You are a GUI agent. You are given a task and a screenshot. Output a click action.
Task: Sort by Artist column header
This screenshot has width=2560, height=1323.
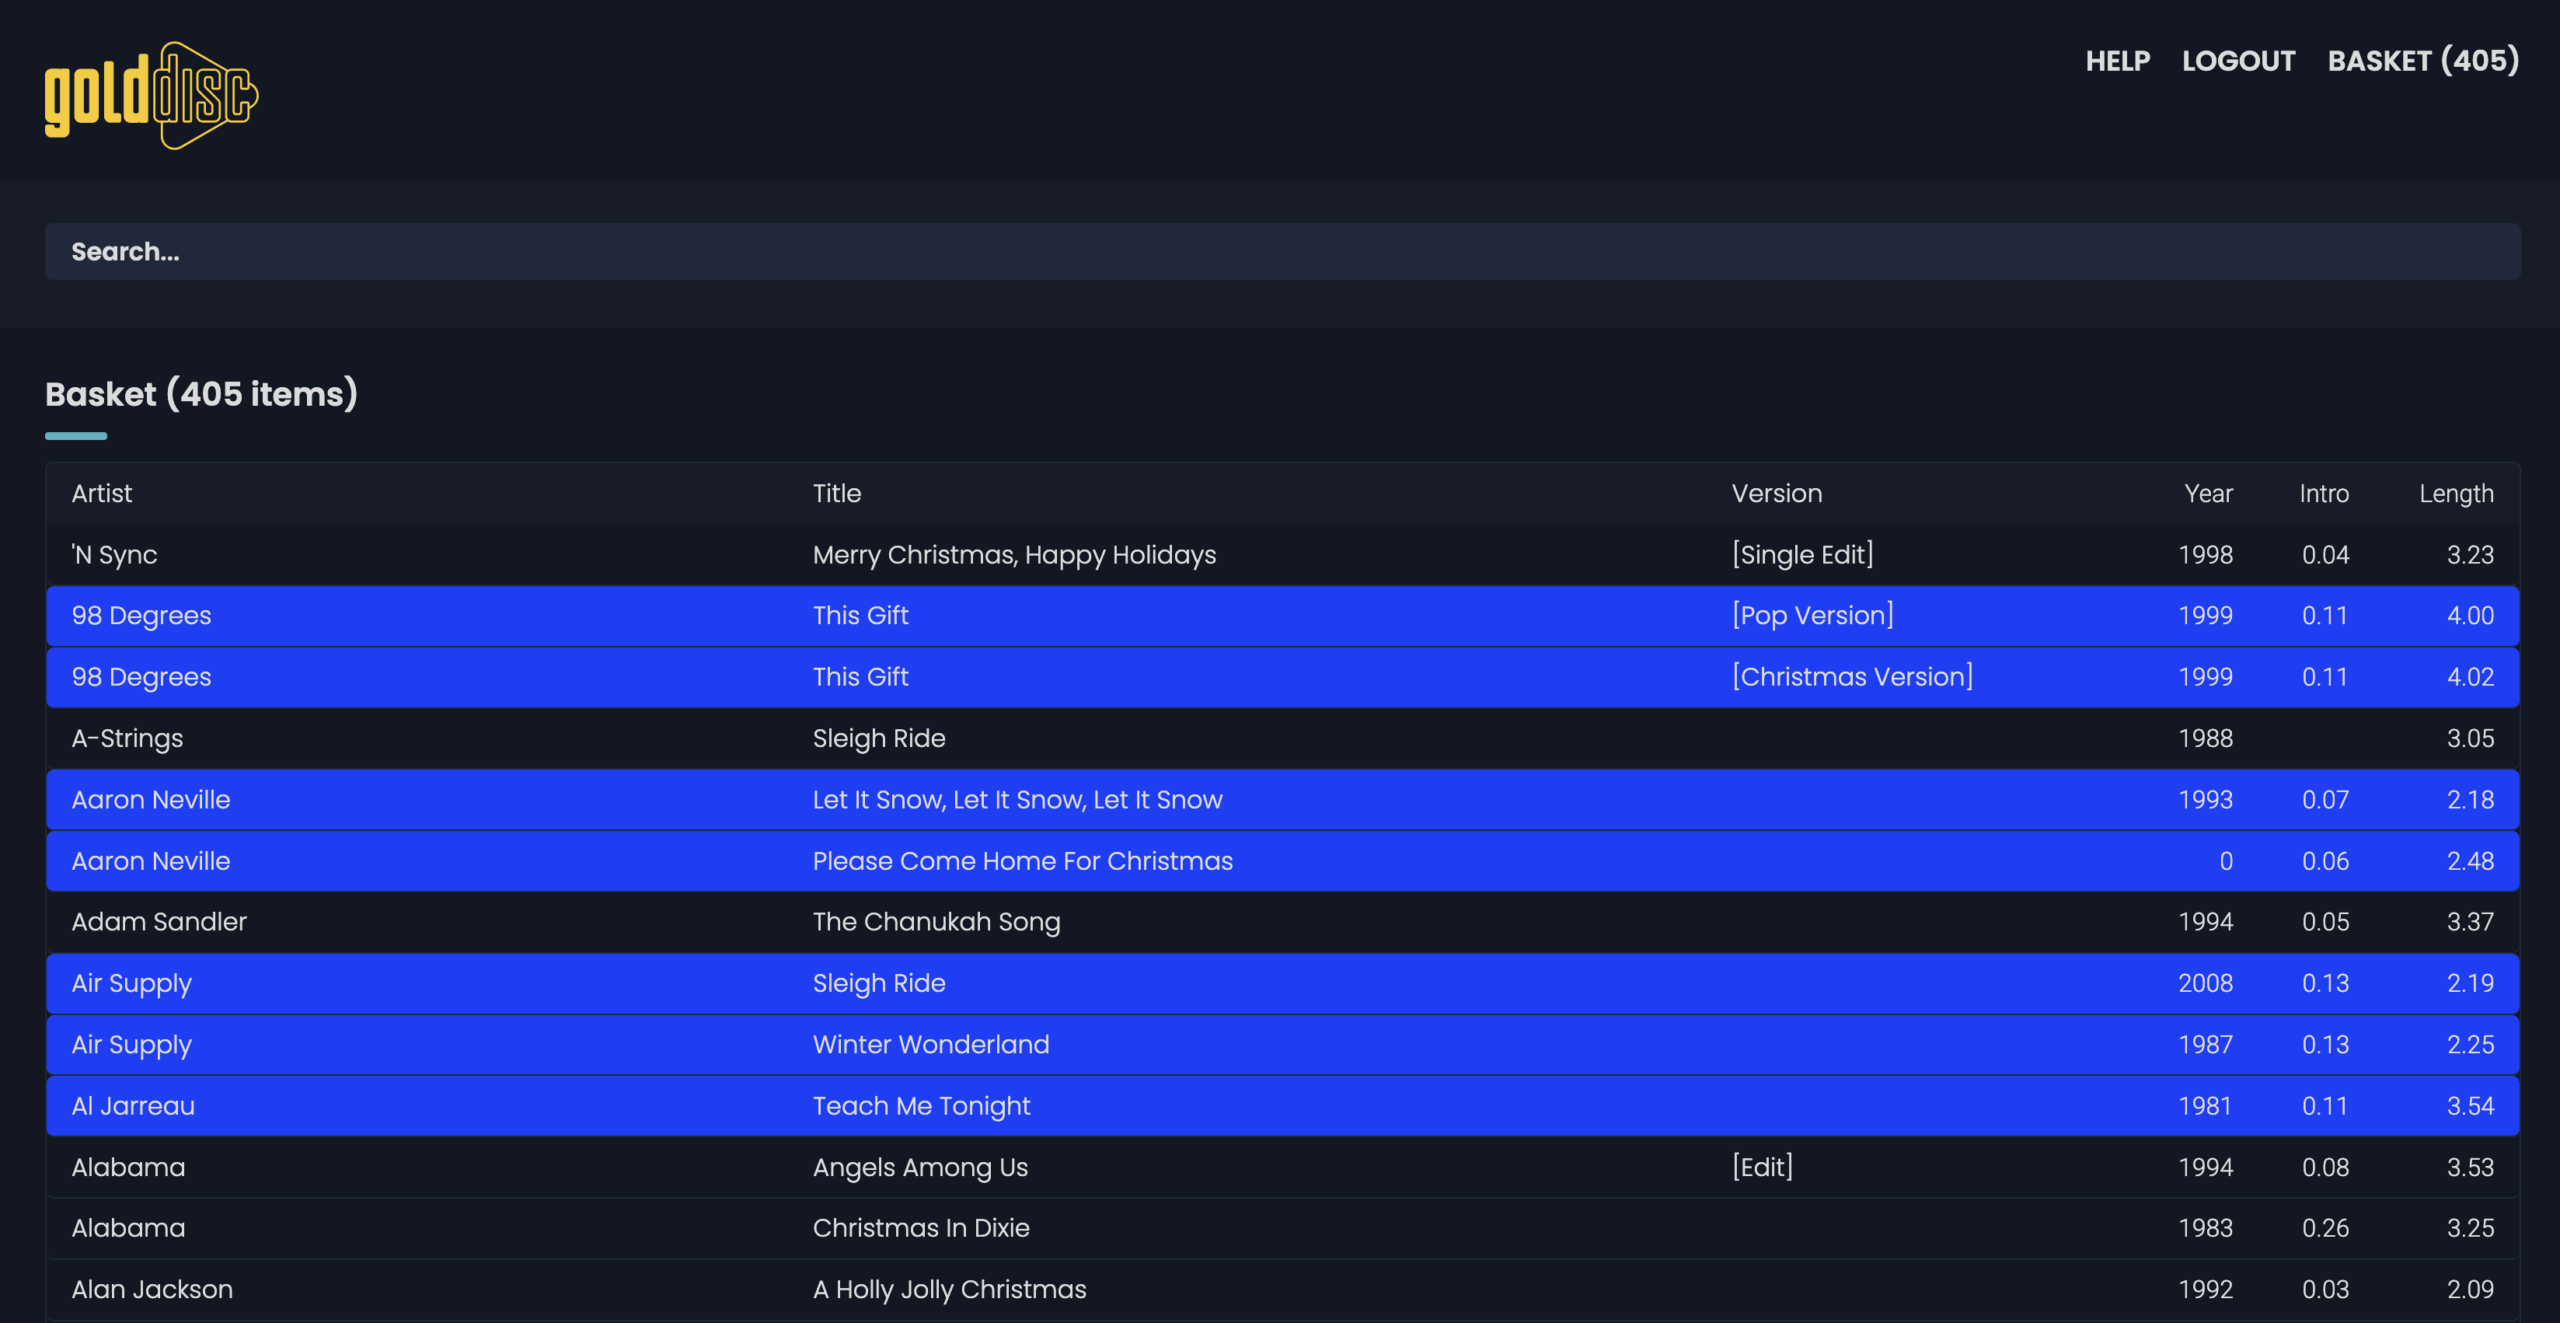pyautogui.click(x=102, y=493)
